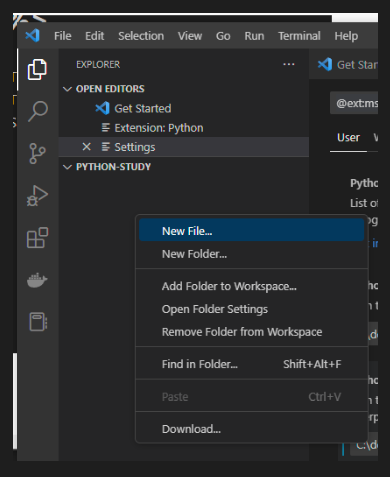Collapse the PYTHON-STUDY folder section
This screenshot has width=390, height=477.
[x=67, y=167]
